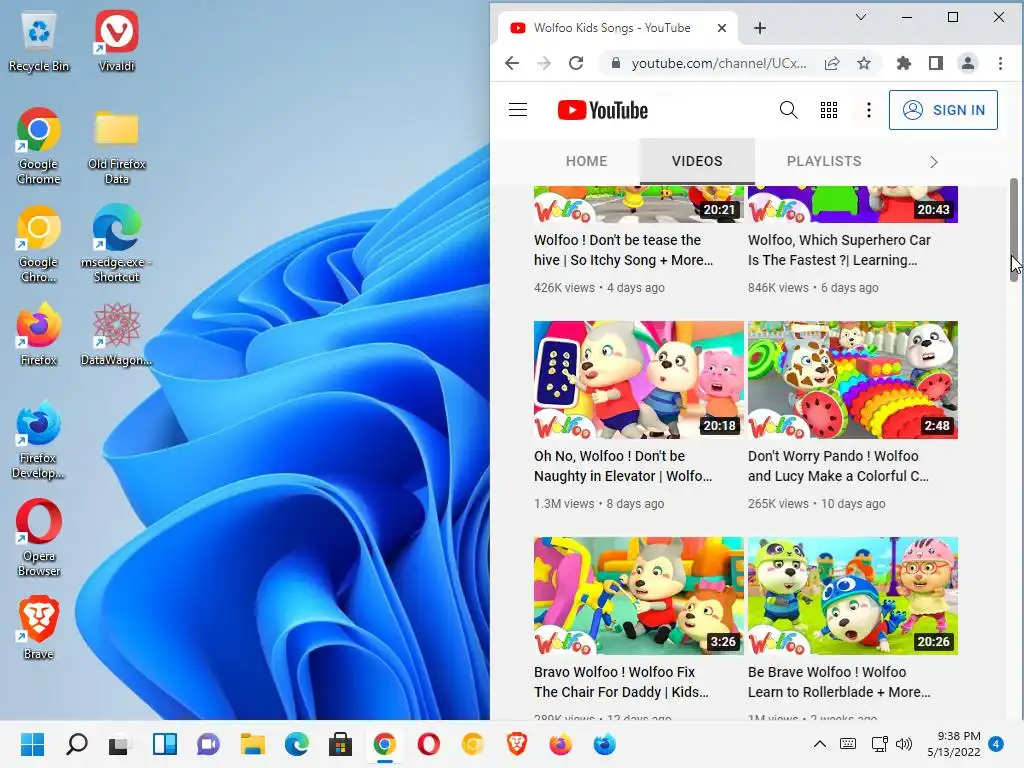Select Chrome Canary desktop shortcut
1024x768 pixels.
[x=39, y=244]
